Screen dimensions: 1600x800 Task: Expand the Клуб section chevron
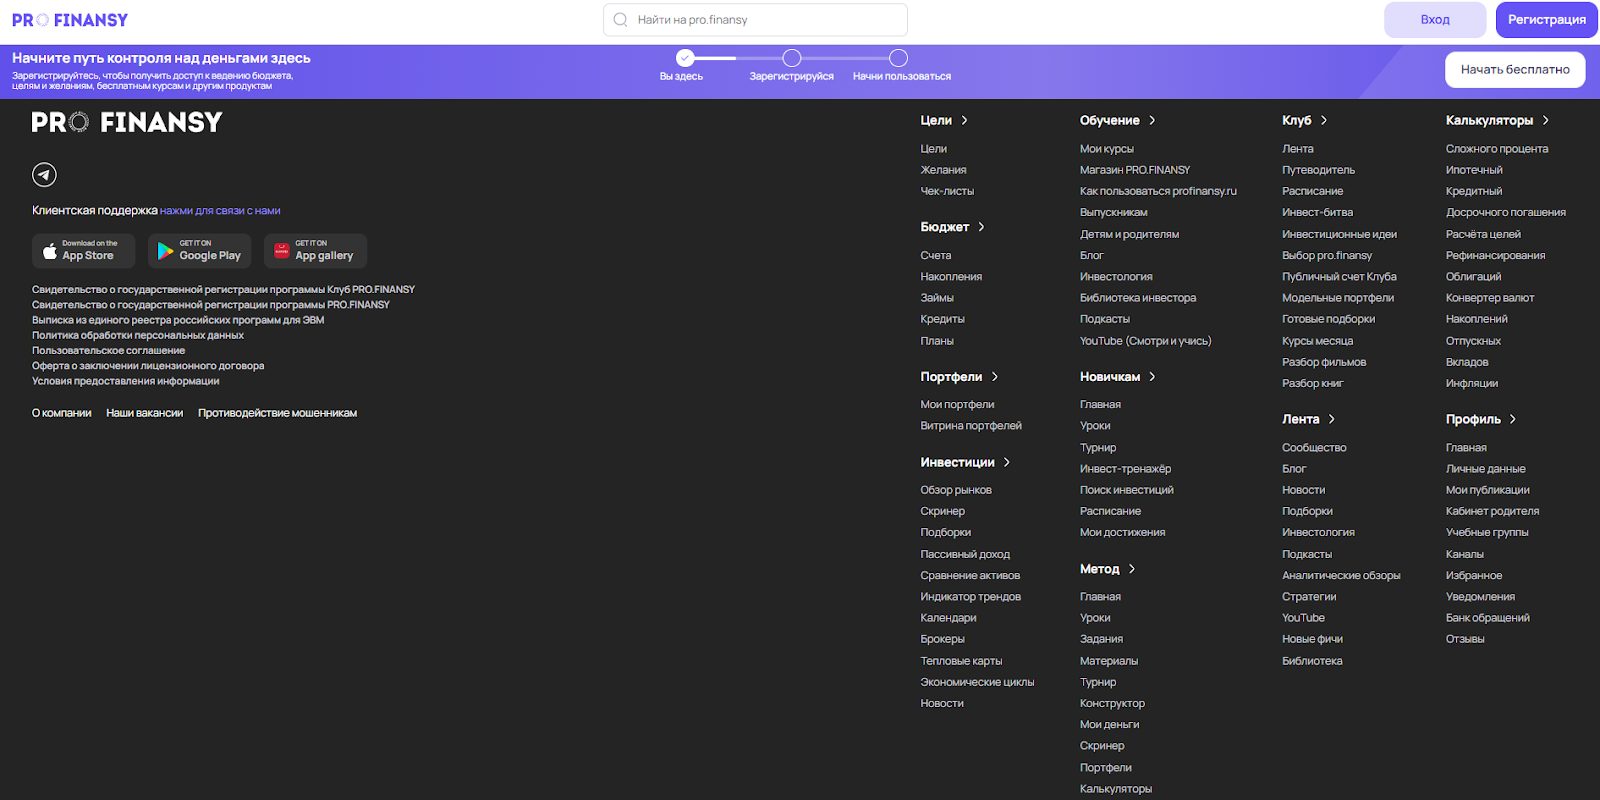(1323, 120)
